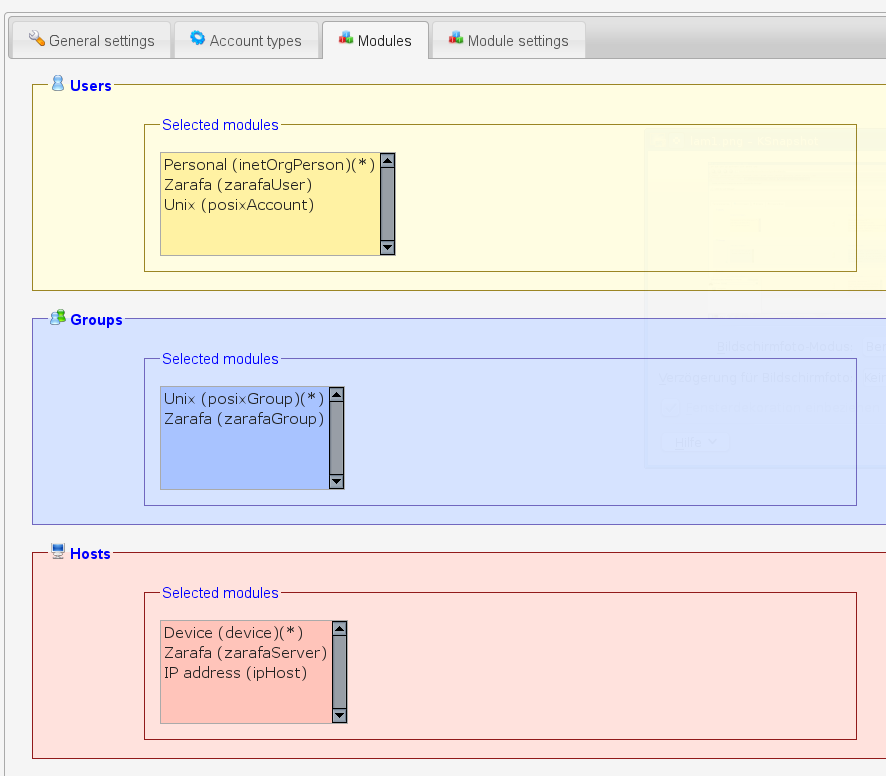Click the wrench icon on General settings tab

[37, 39]
